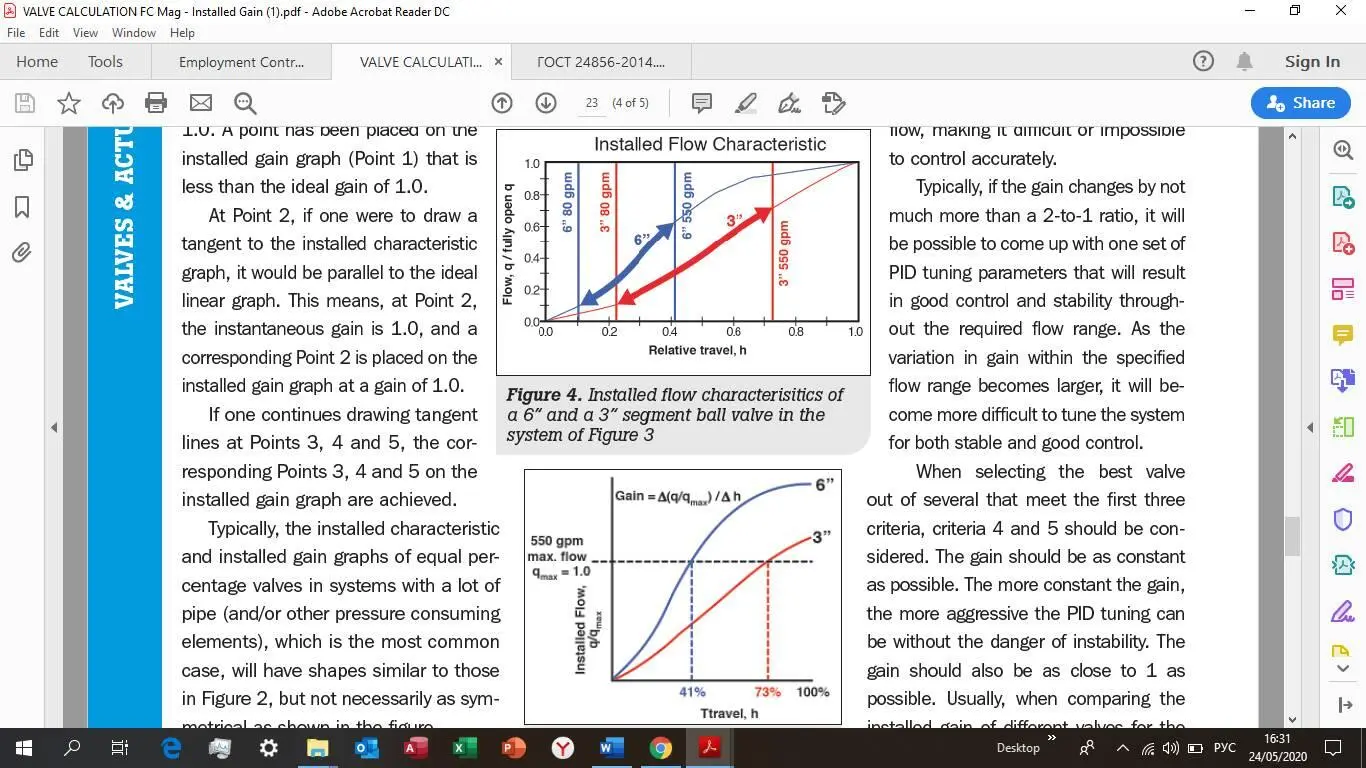
Task: Click the blue Share button
Action: pyautogui.click(x=1300, y=103)
